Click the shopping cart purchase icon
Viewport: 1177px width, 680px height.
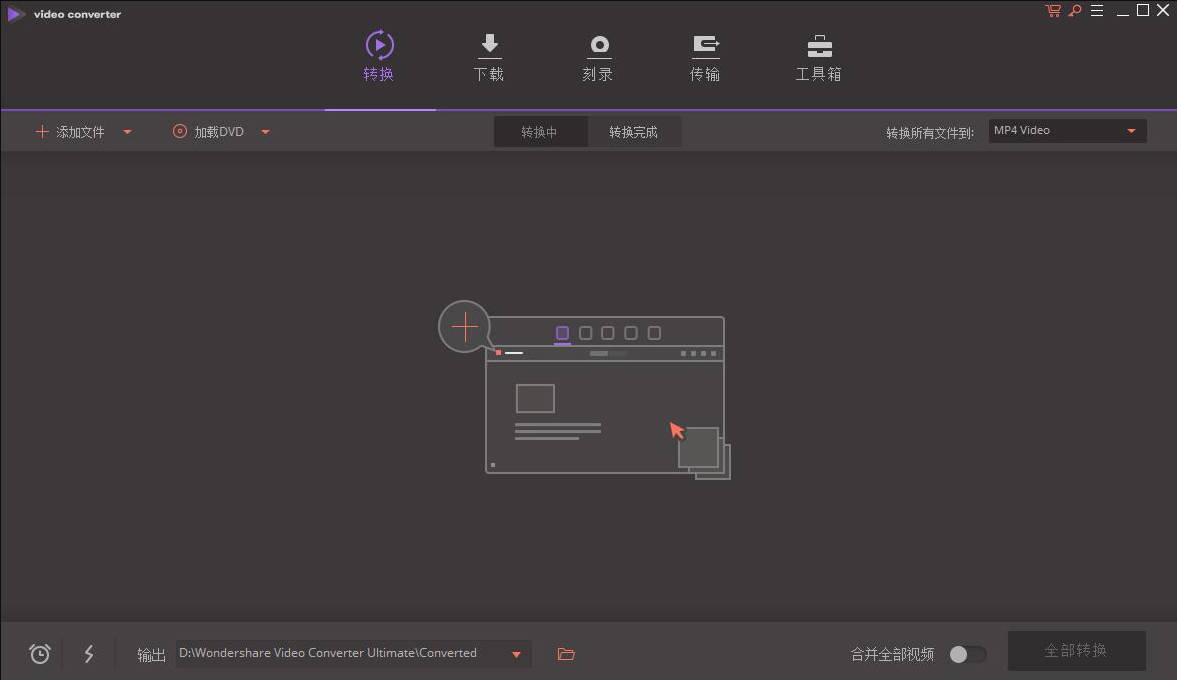pos(1052,10)
